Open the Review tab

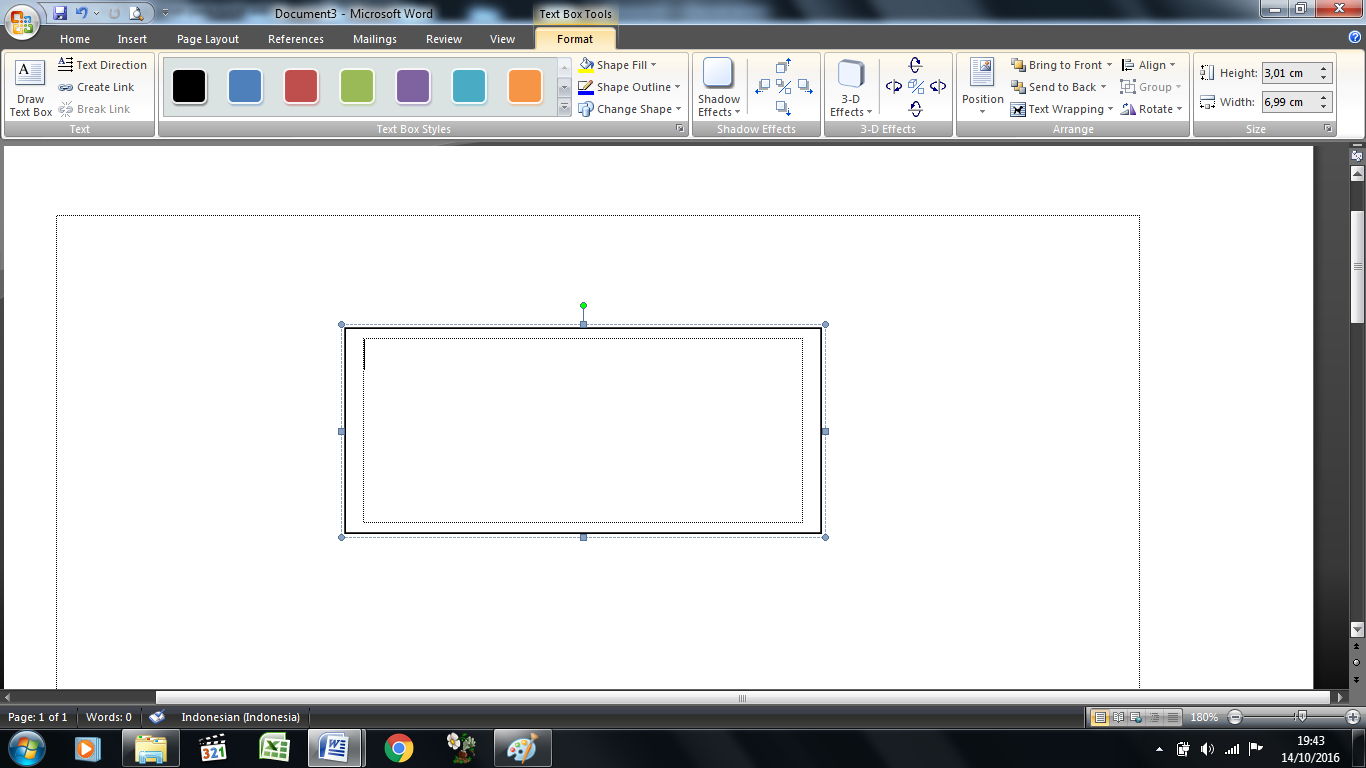(x=444, y=39)
